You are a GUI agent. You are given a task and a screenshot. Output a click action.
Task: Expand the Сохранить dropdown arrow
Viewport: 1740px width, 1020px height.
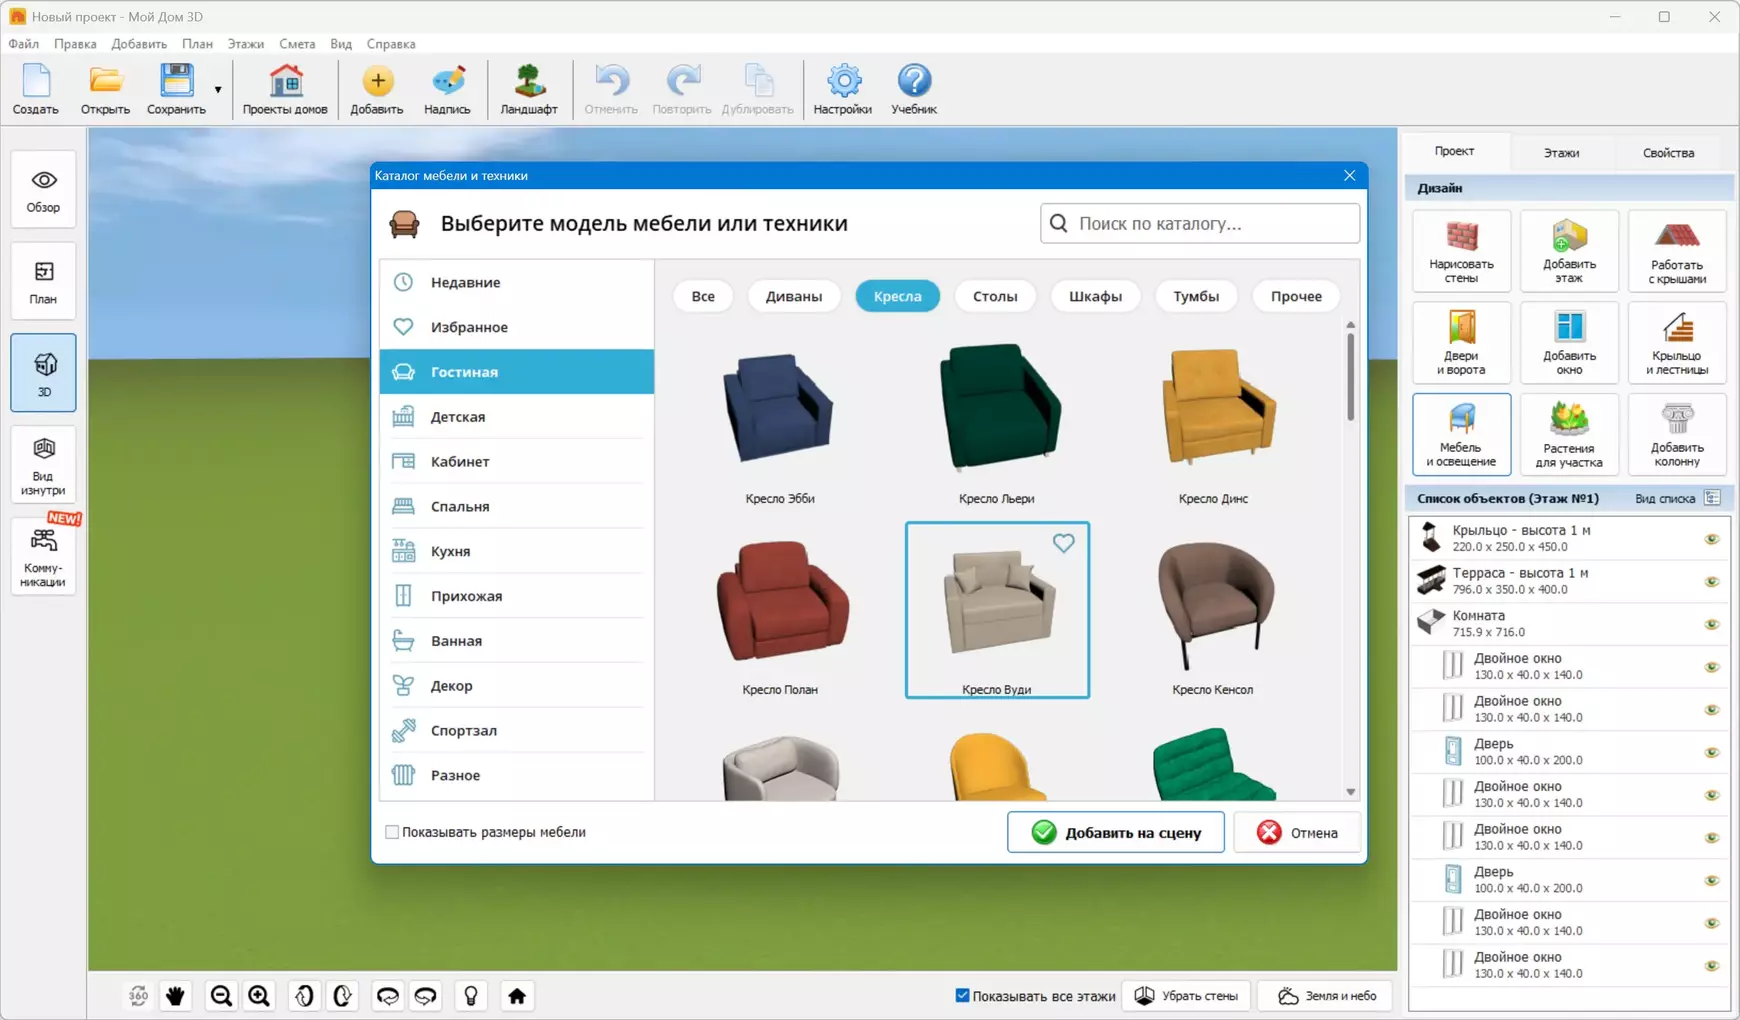[x=218, y=90]
